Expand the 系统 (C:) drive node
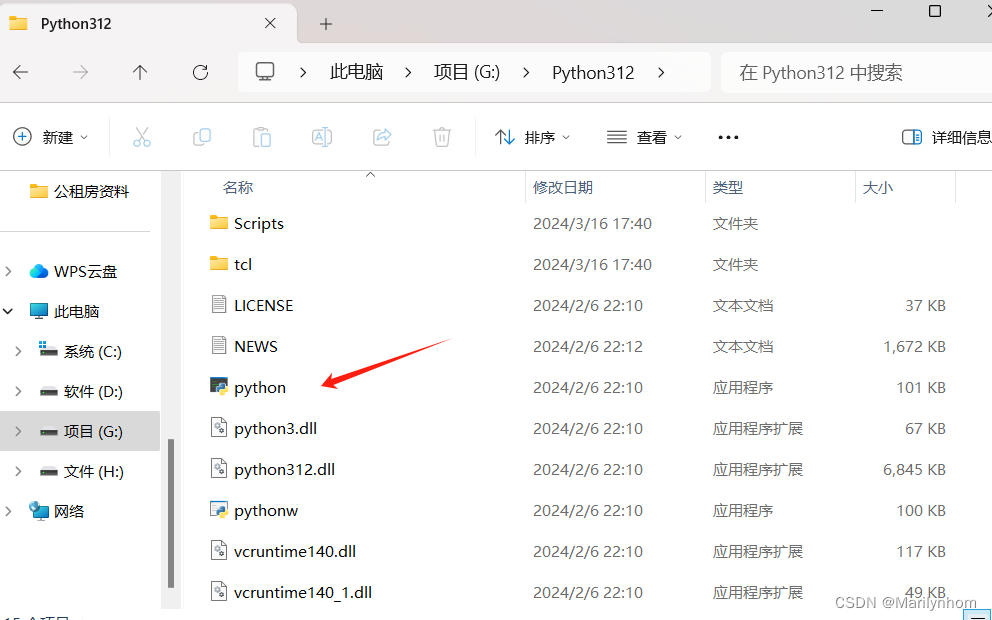Image resolution: width=992 pixels, height=620 pixels. [x=18, y=351]
